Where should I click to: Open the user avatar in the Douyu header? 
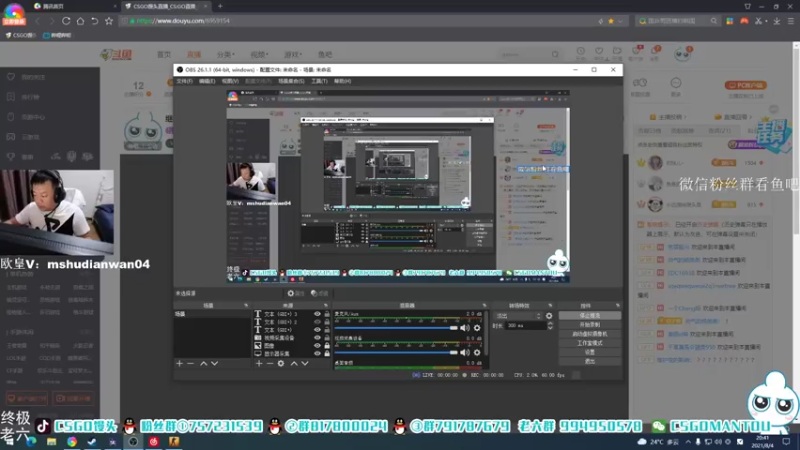[x=682, y=54]
